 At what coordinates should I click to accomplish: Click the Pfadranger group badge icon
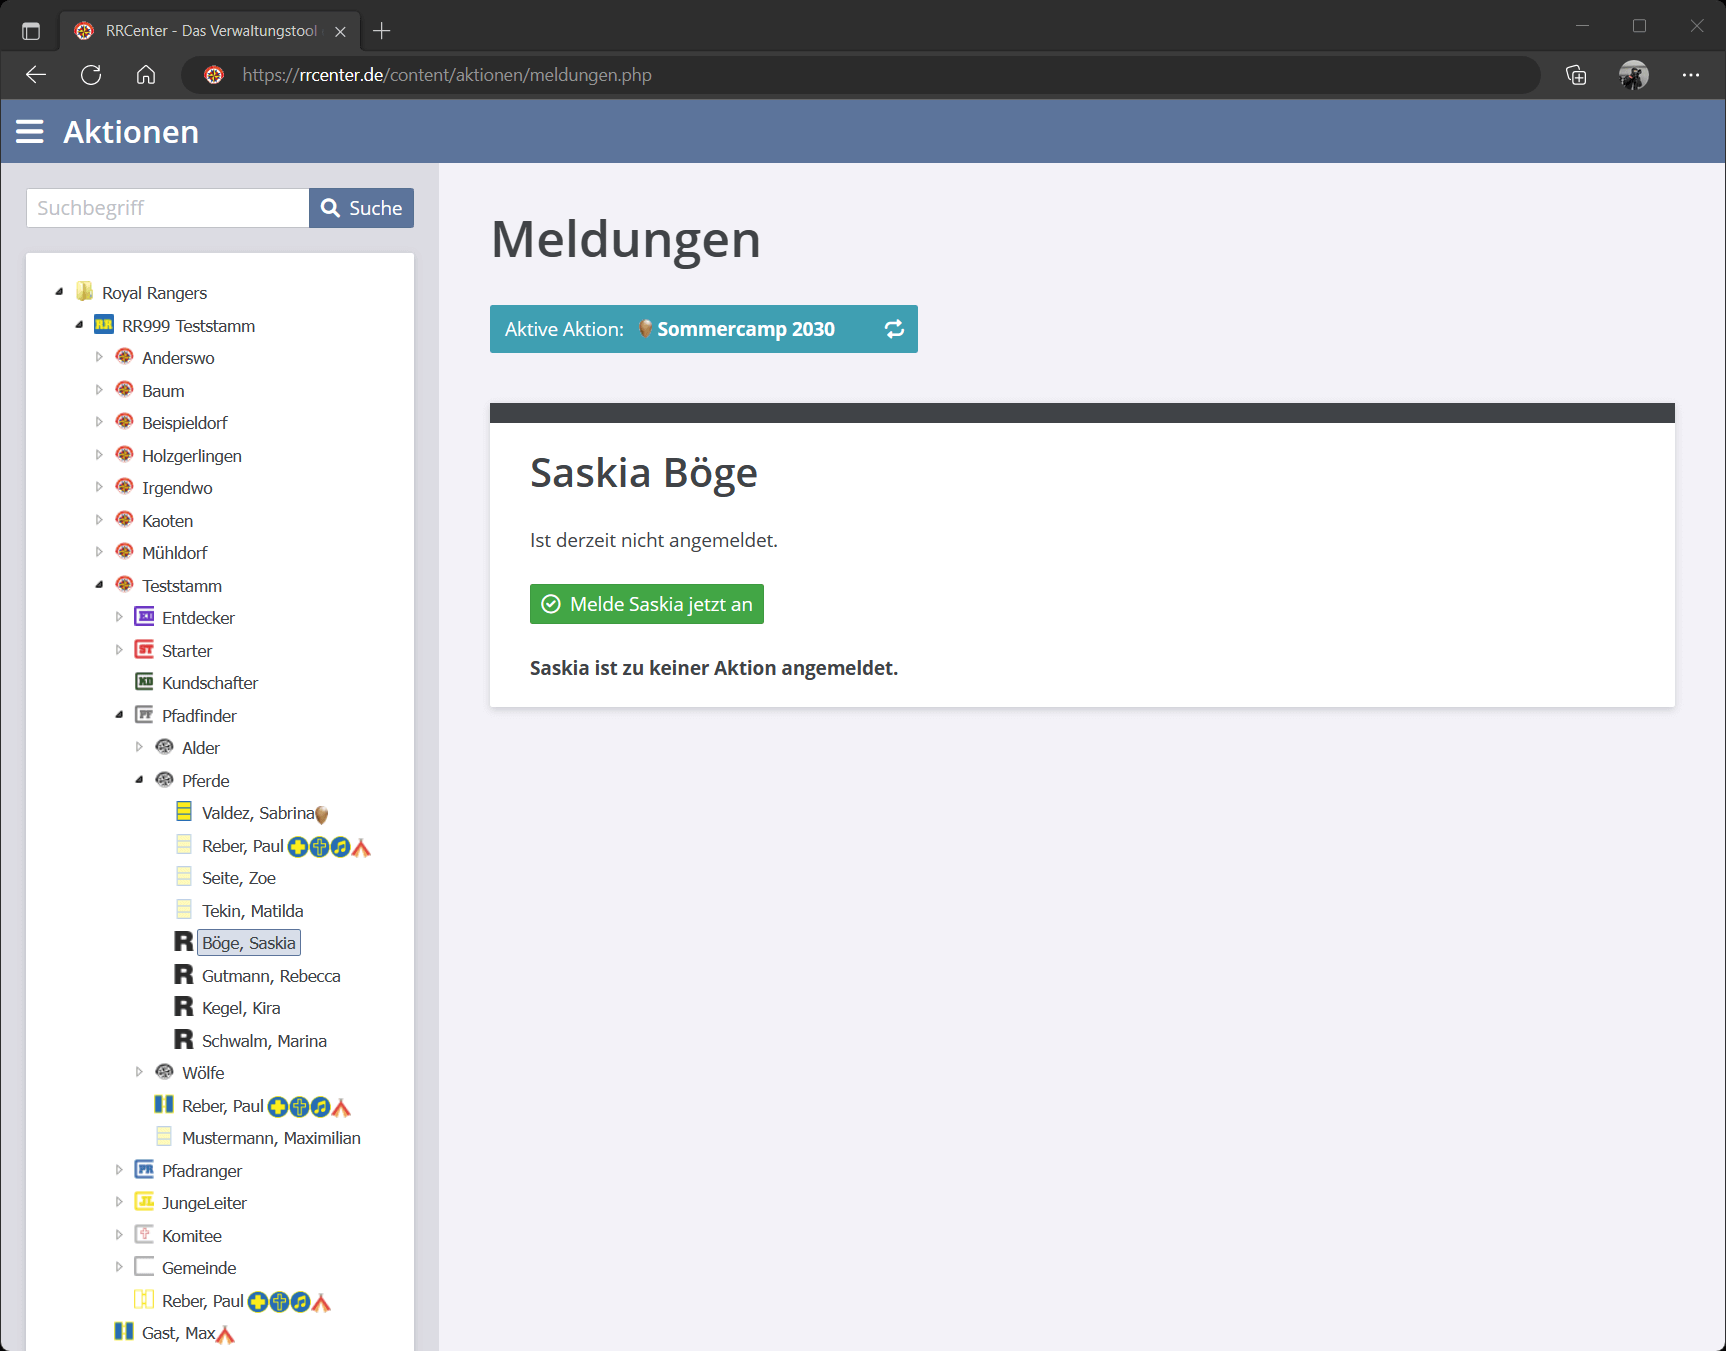pyautogui.click(x=145, y=1170)
